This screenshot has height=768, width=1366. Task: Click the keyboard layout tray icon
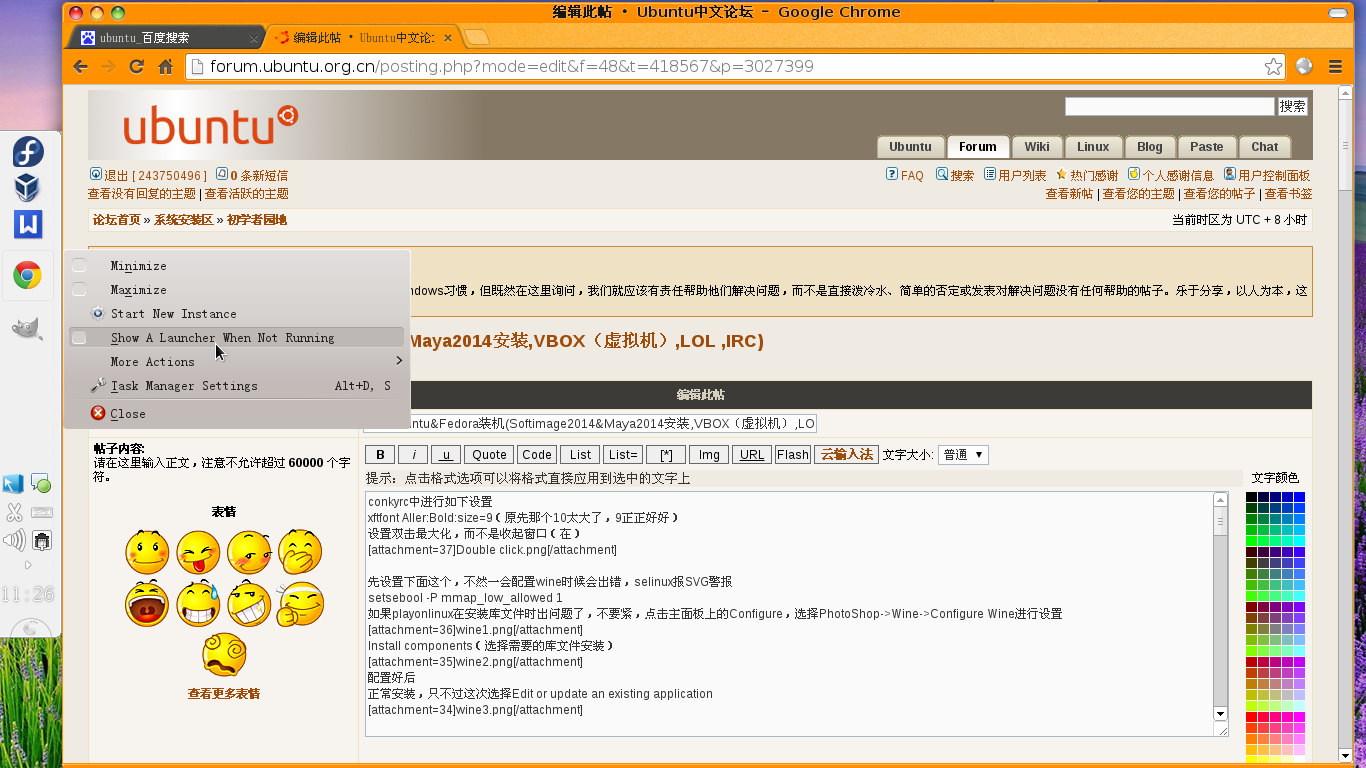(42, 513)
